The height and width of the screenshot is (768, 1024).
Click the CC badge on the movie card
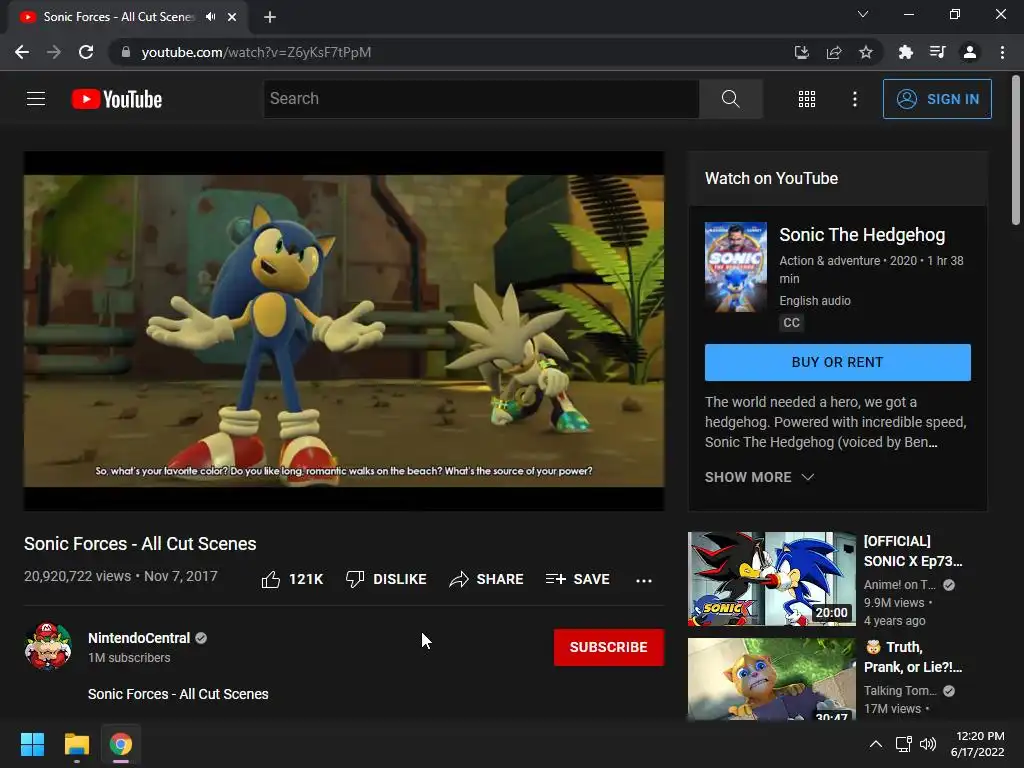pyautogui.click(x=791, y=323)
